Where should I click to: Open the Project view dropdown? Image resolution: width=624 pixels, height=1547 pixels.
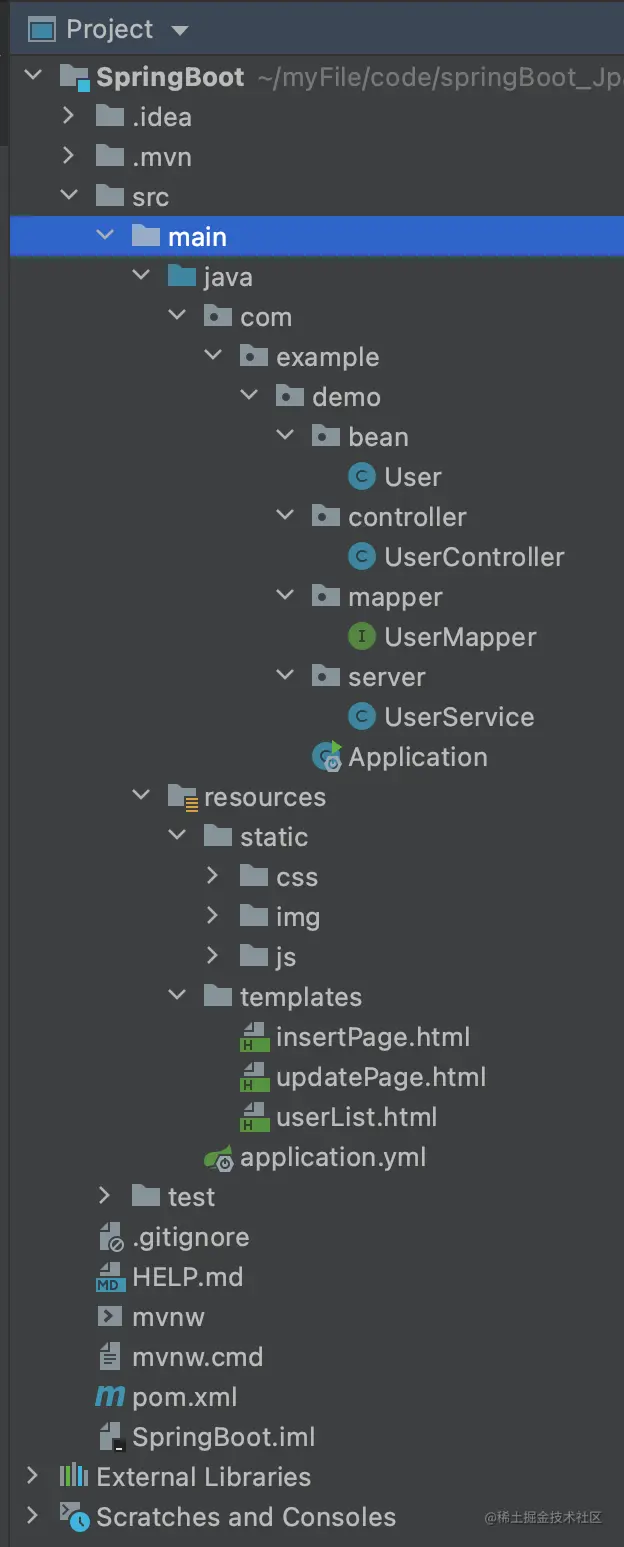(x=180, y=30)
